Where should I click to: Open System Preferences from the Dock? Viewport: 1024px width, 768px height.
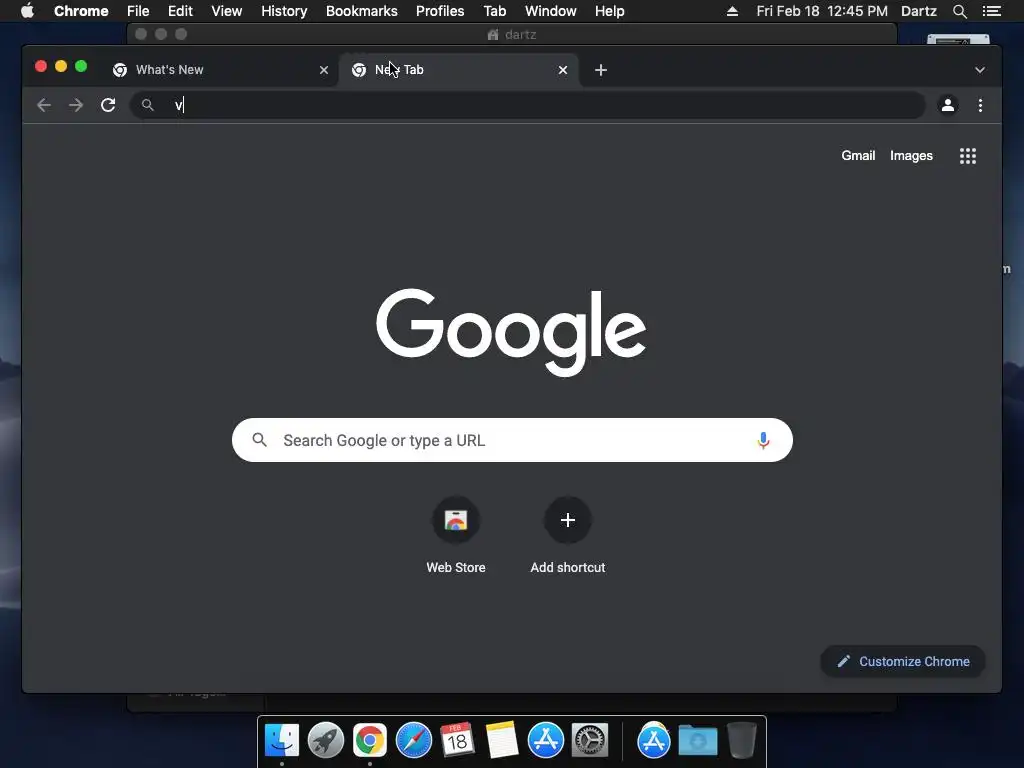coord(590,741)
